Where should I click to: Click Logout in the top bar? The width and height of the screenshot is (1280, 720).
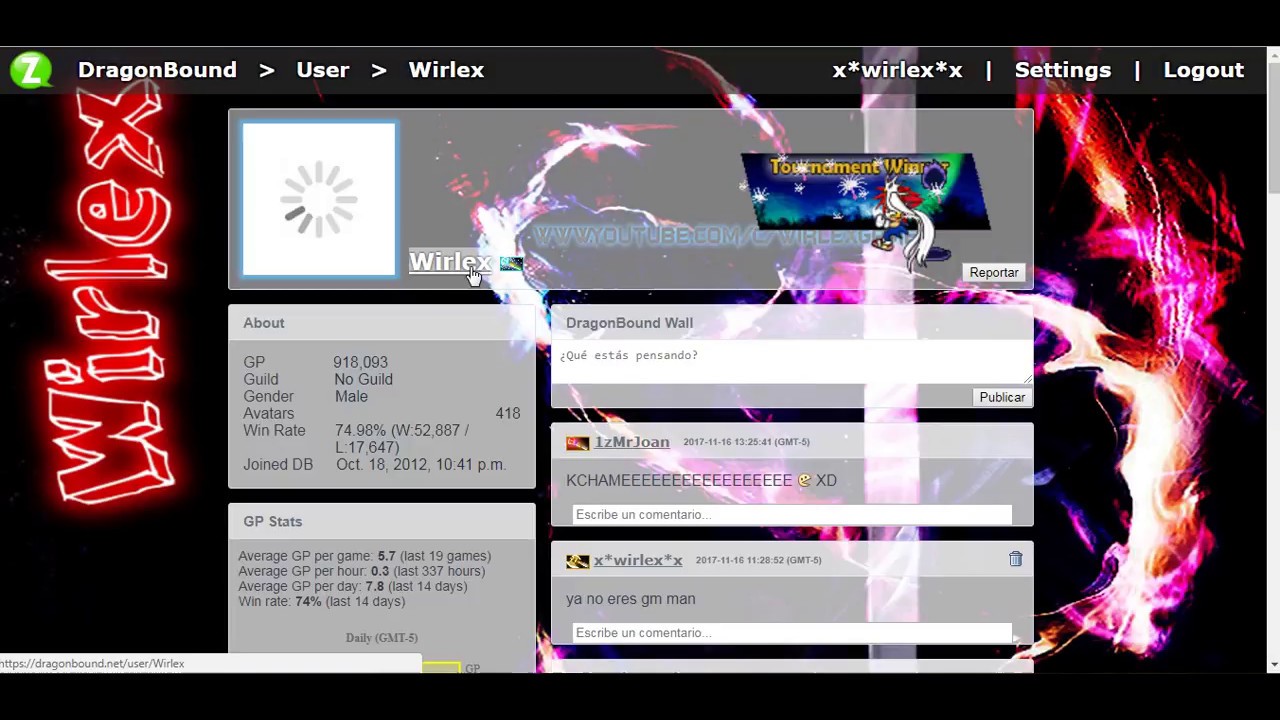click(1203, 70)
